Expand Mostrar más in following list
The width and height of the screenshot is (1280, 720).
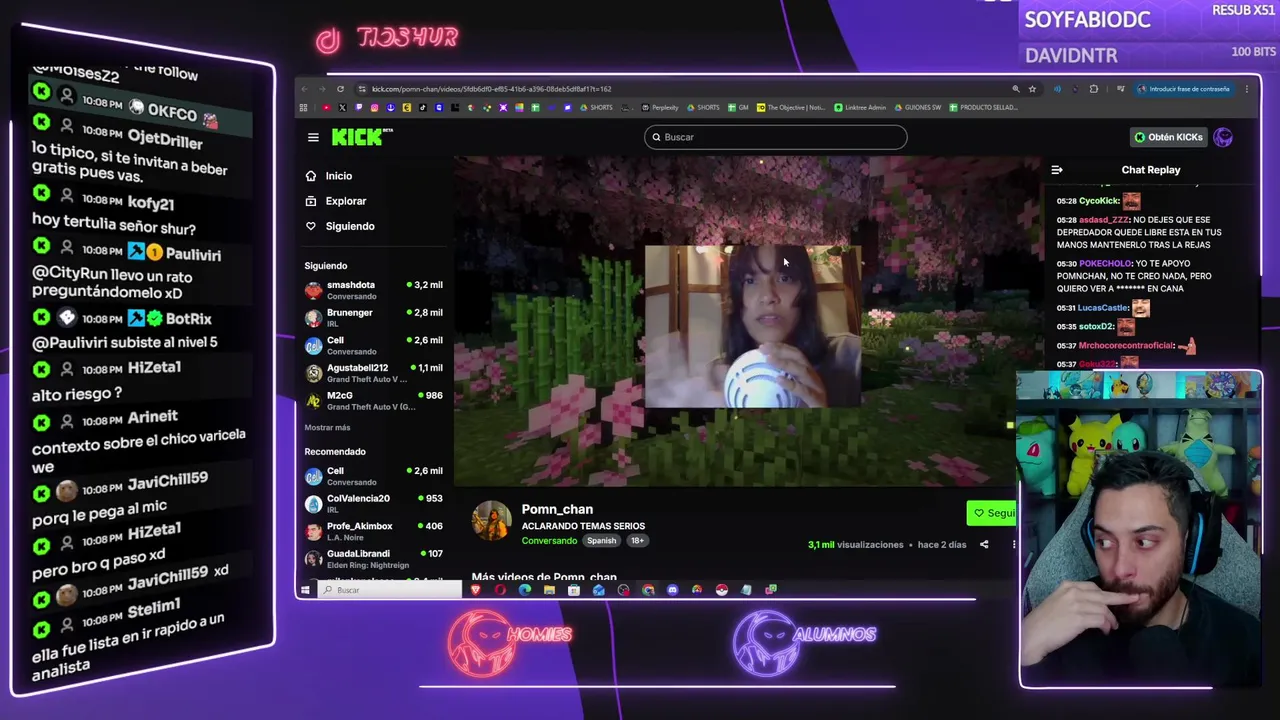pyautogui.click(x=327, y=427)
